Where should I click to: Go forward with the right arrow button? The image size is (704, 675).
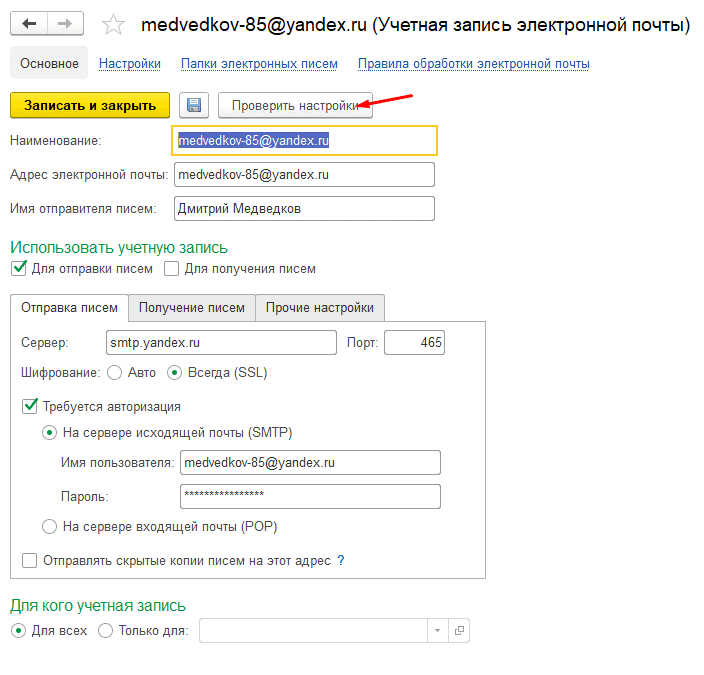click(x=66, y=23)
